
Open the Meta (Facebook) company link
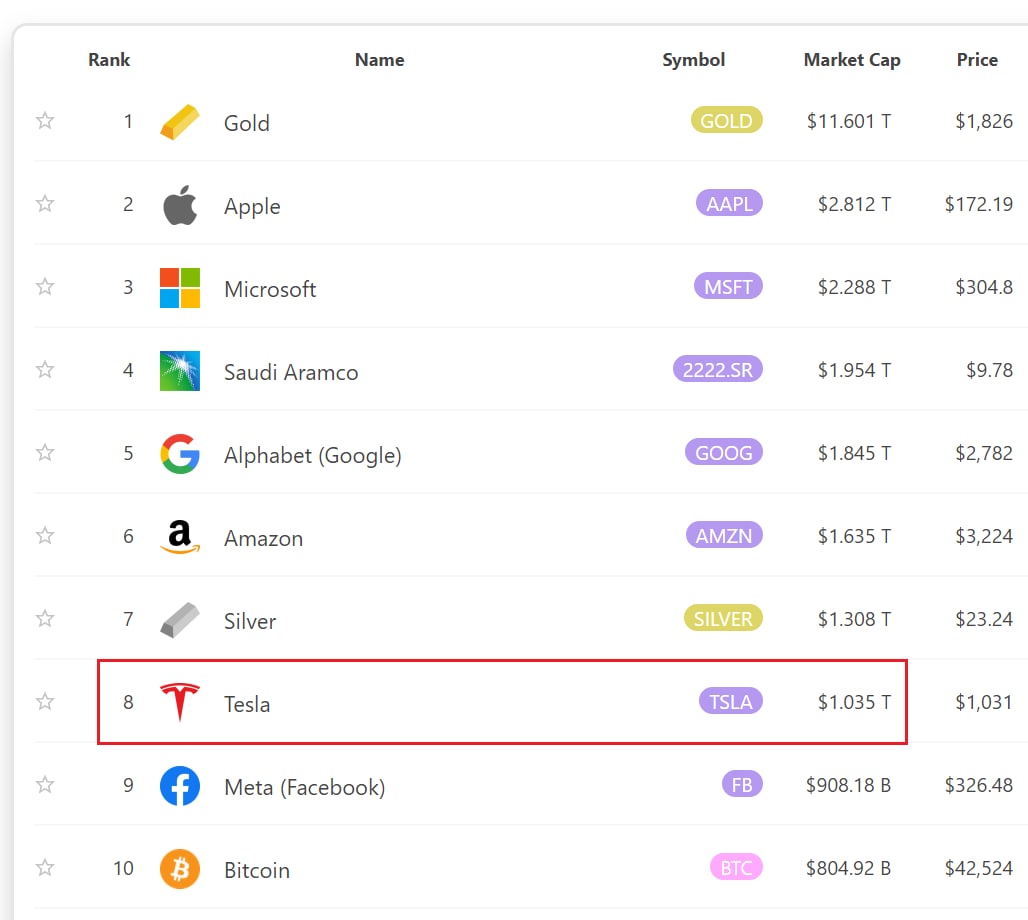pos(305,787)
